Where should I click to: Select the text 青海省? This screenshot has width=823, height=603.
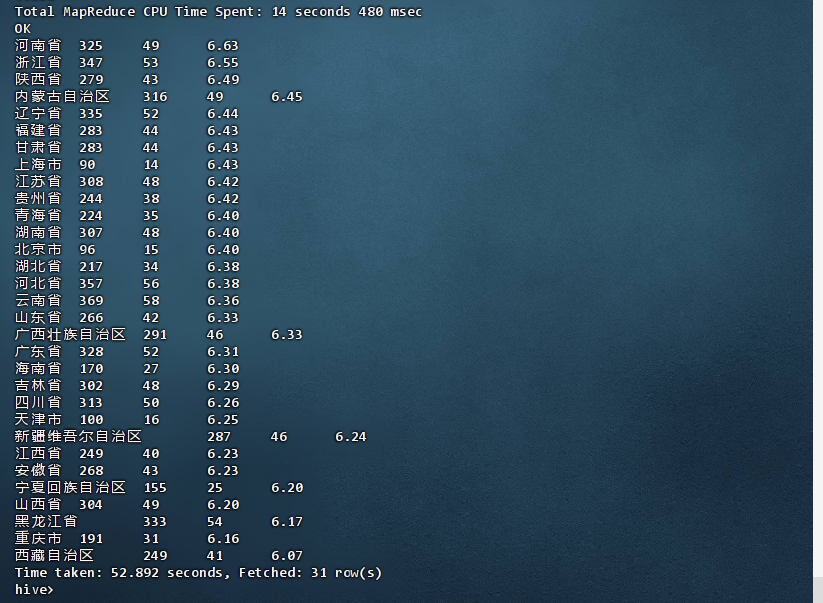click(38, 215)
